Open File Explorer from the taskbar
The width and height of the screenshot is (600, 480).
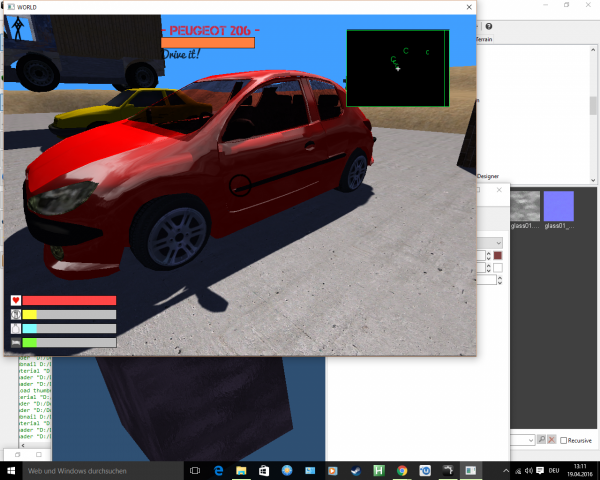240,470
